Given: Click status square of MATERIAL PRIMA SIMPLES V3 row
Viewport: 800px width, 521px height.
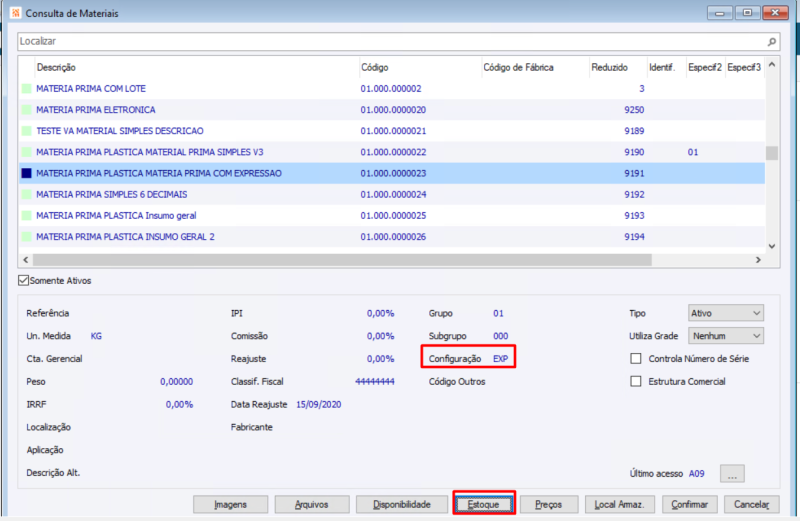Looking at the screenshot, I should coord(27,152).
